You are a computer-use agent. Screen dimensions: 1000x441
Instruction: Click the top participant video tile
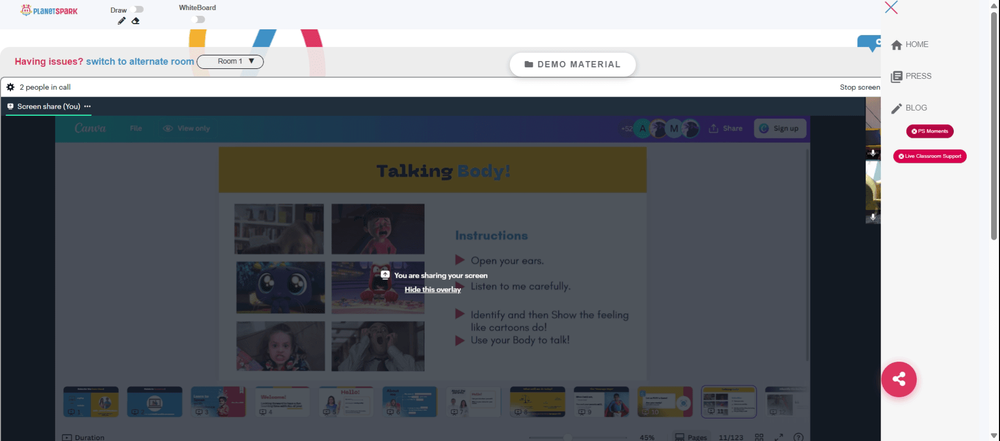coord(873,128)
